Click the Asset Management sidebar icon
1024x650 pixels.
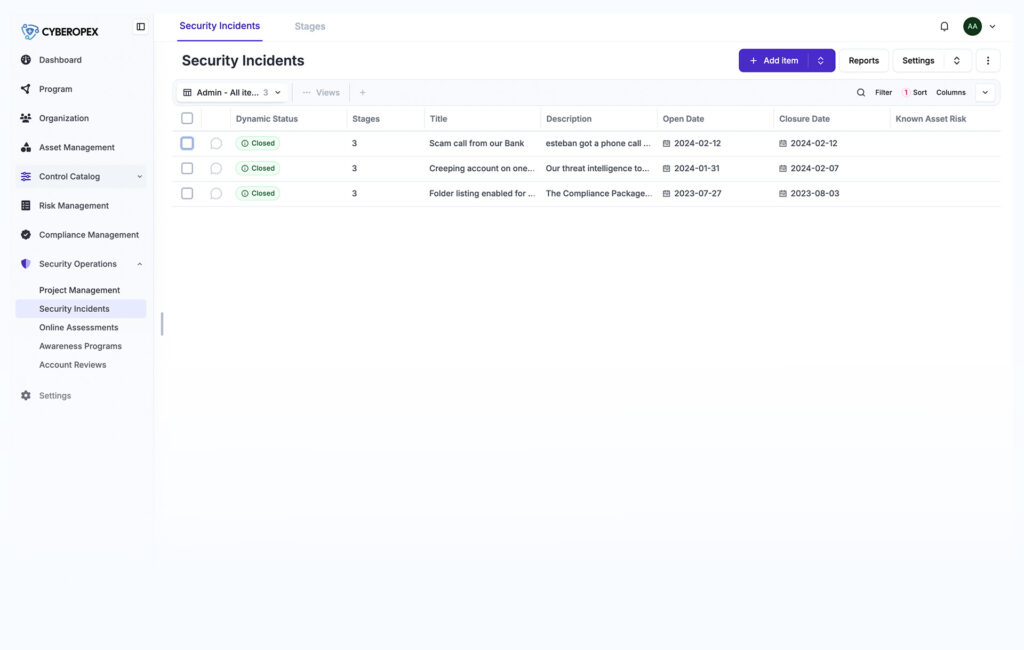pos(25,148)
